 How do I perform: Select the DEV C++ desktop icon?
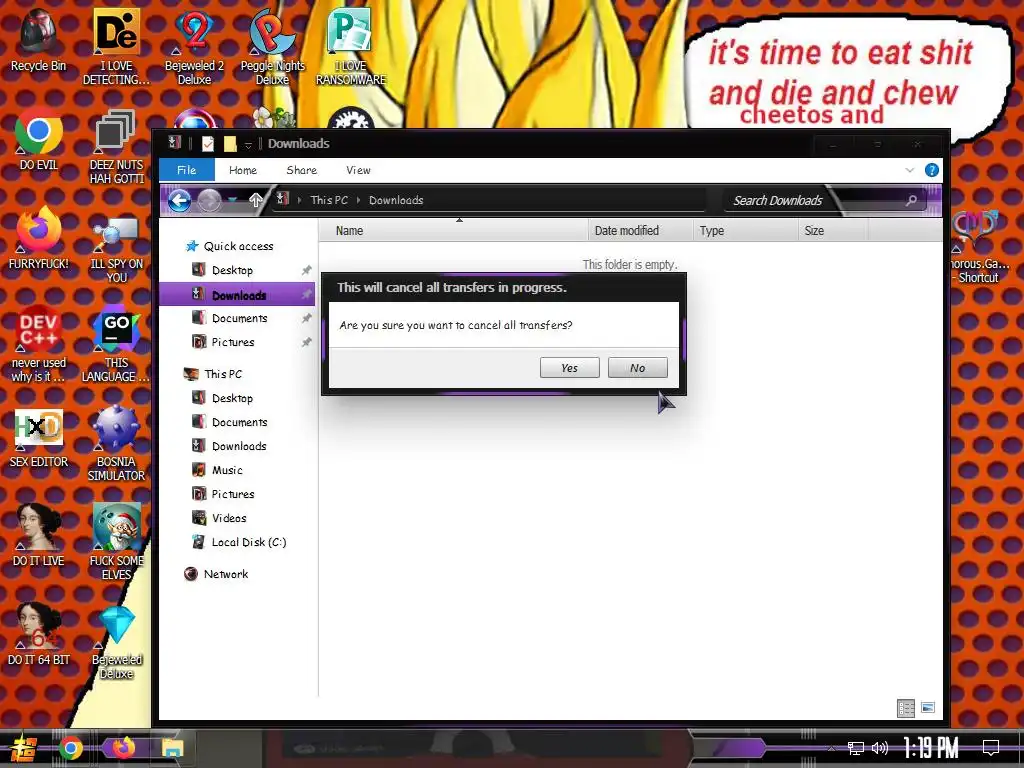39,344
